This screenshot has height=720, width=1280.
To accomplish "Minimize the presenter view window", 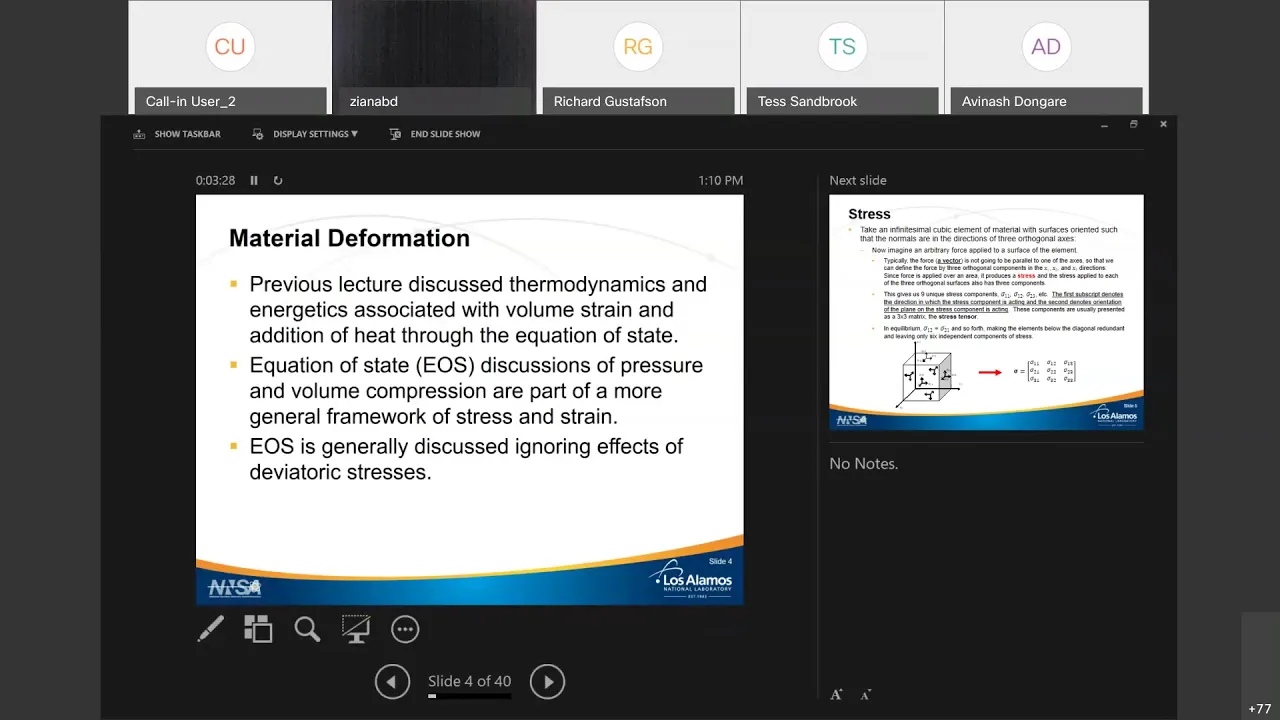I will click(x=1104, y=125).
